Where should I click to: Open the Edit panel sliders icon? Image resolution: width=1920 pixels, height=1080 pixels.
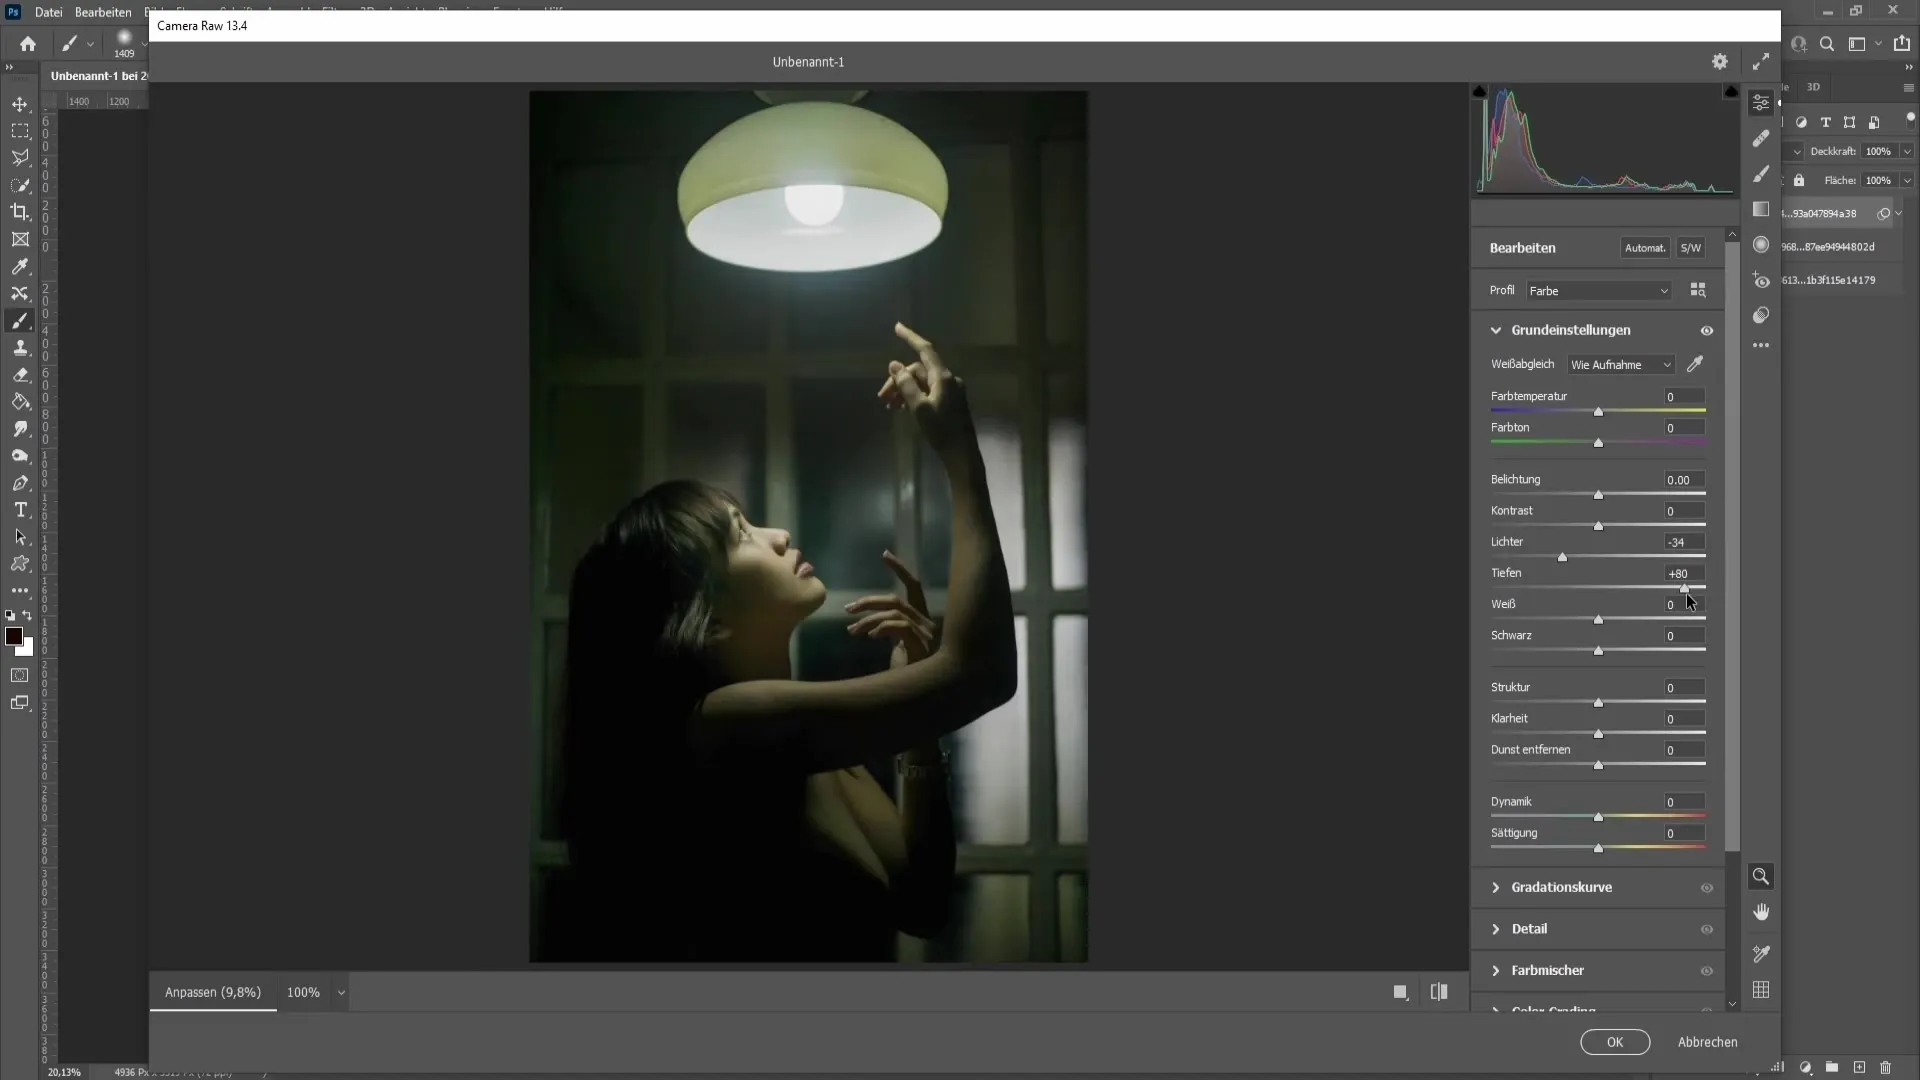[x=1761, y=103]
